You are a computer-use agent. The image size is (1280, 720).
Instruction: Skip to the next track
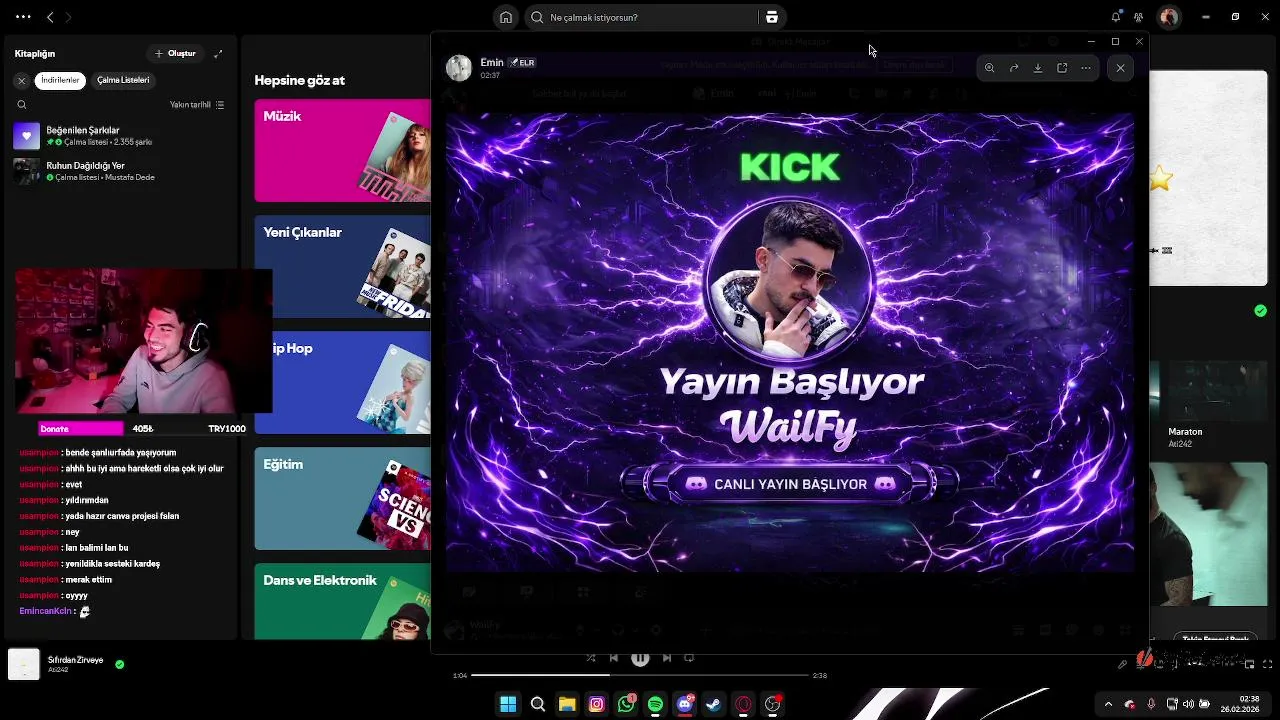point(667,658)
